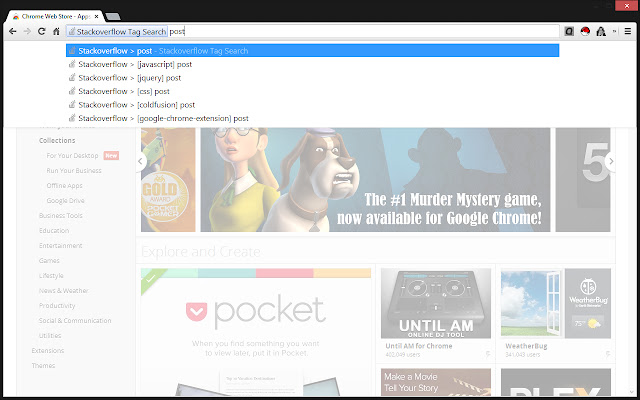Browse the Lifestyle category
The height and width of the screenshot is (400, 640).
pos(51,276)
